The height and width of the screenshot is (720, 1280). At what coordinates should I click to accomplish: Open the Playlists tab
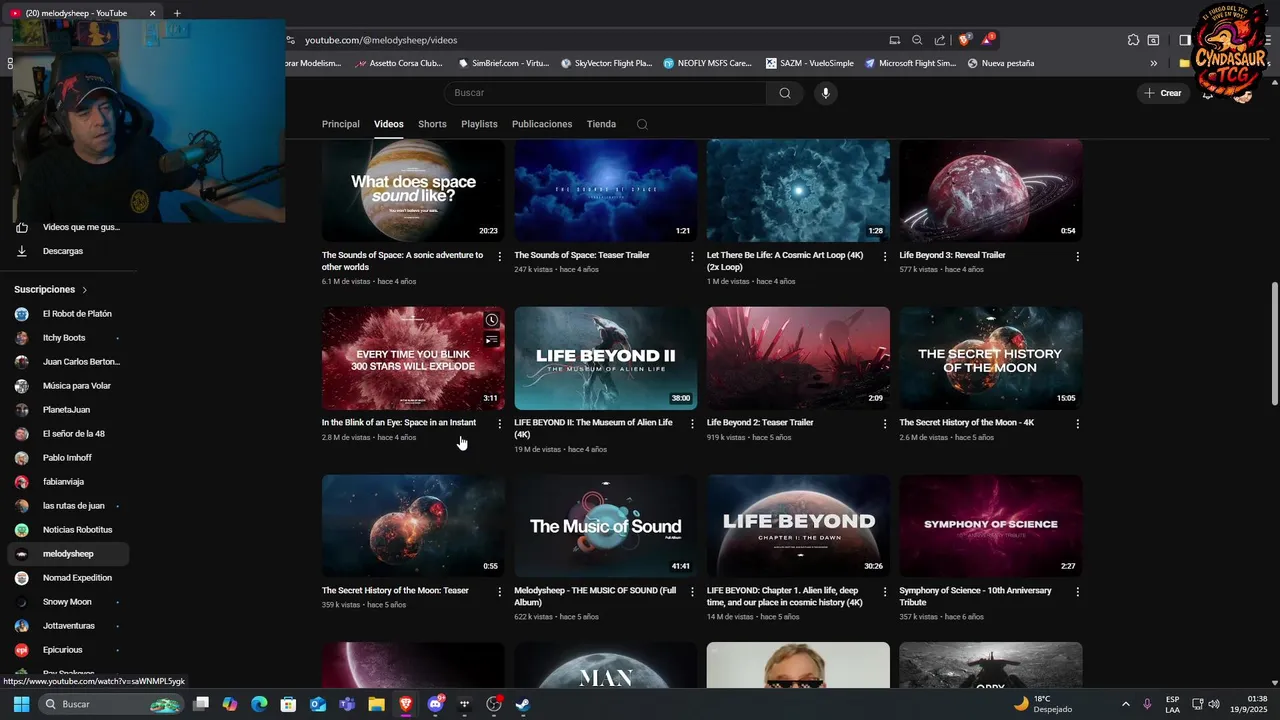(479, 125)
